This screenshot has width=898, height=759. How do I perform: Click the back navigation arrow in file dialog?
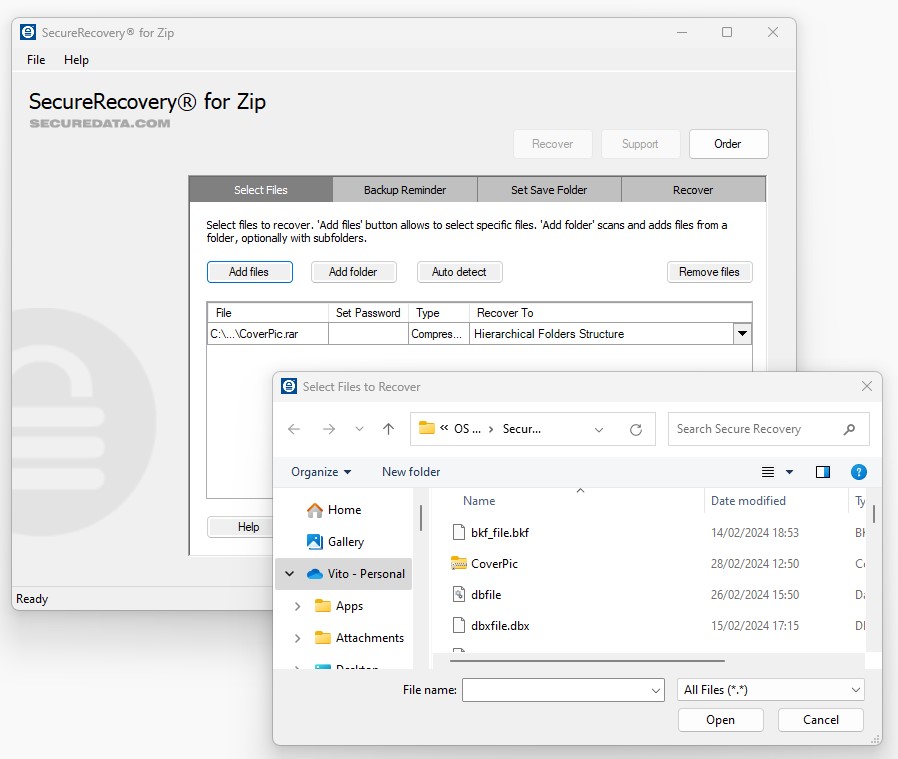point(293,428)
